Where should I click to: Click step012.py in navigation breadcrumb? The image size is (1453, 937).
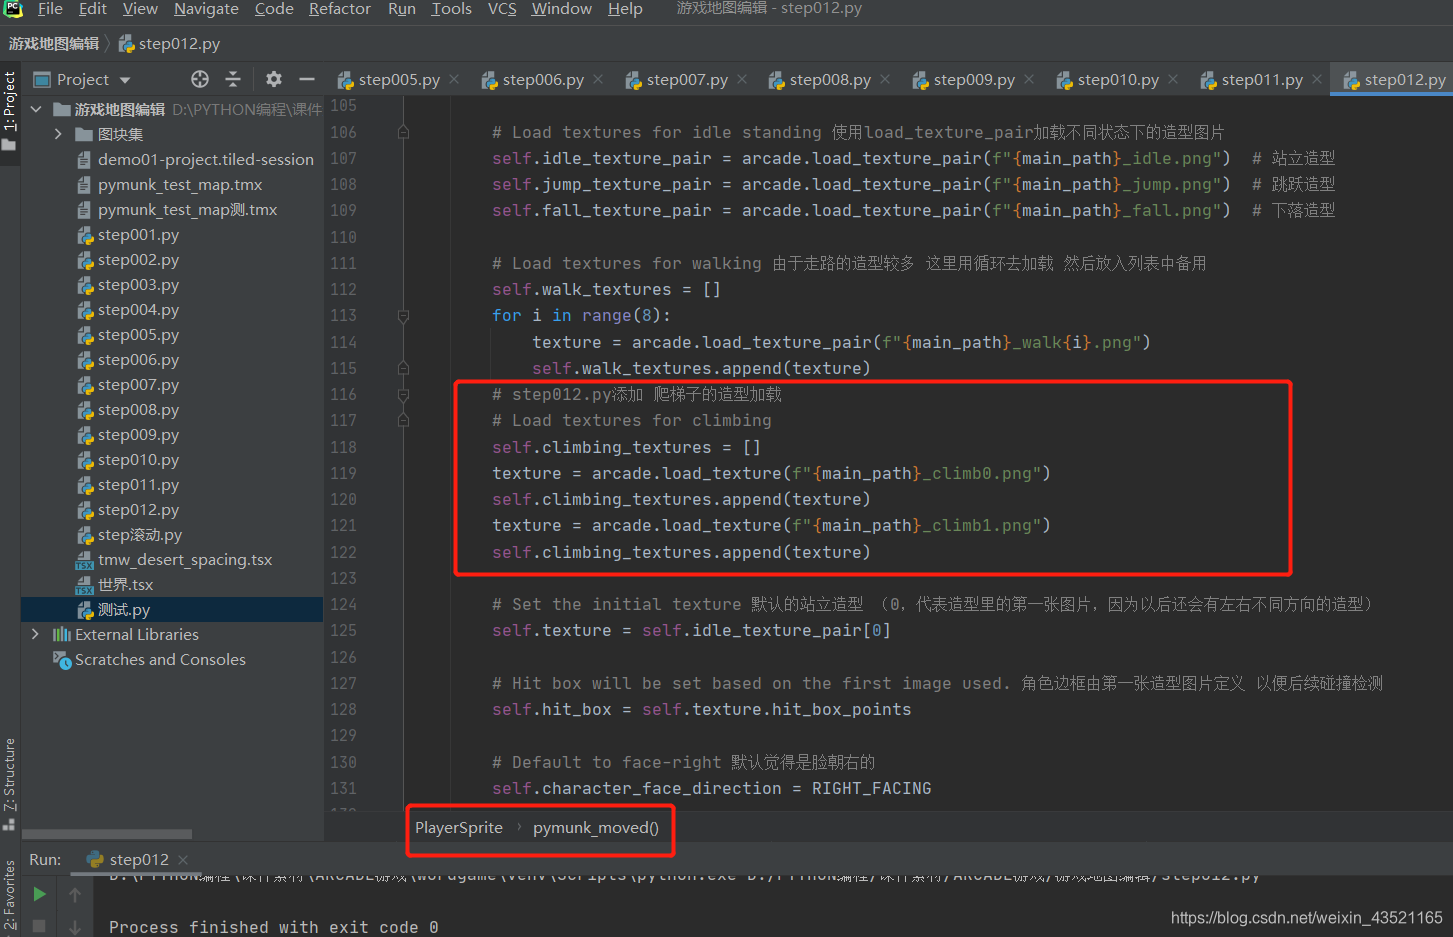169,43
